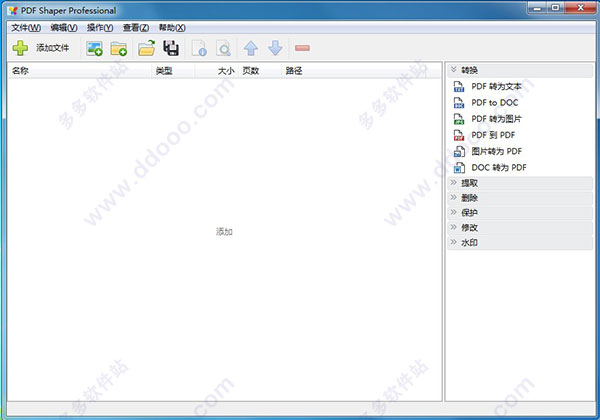This screenshot has height=420, width=600.
Task: Click the PDF 转为文本 icon
Action: tap(459, 87)
